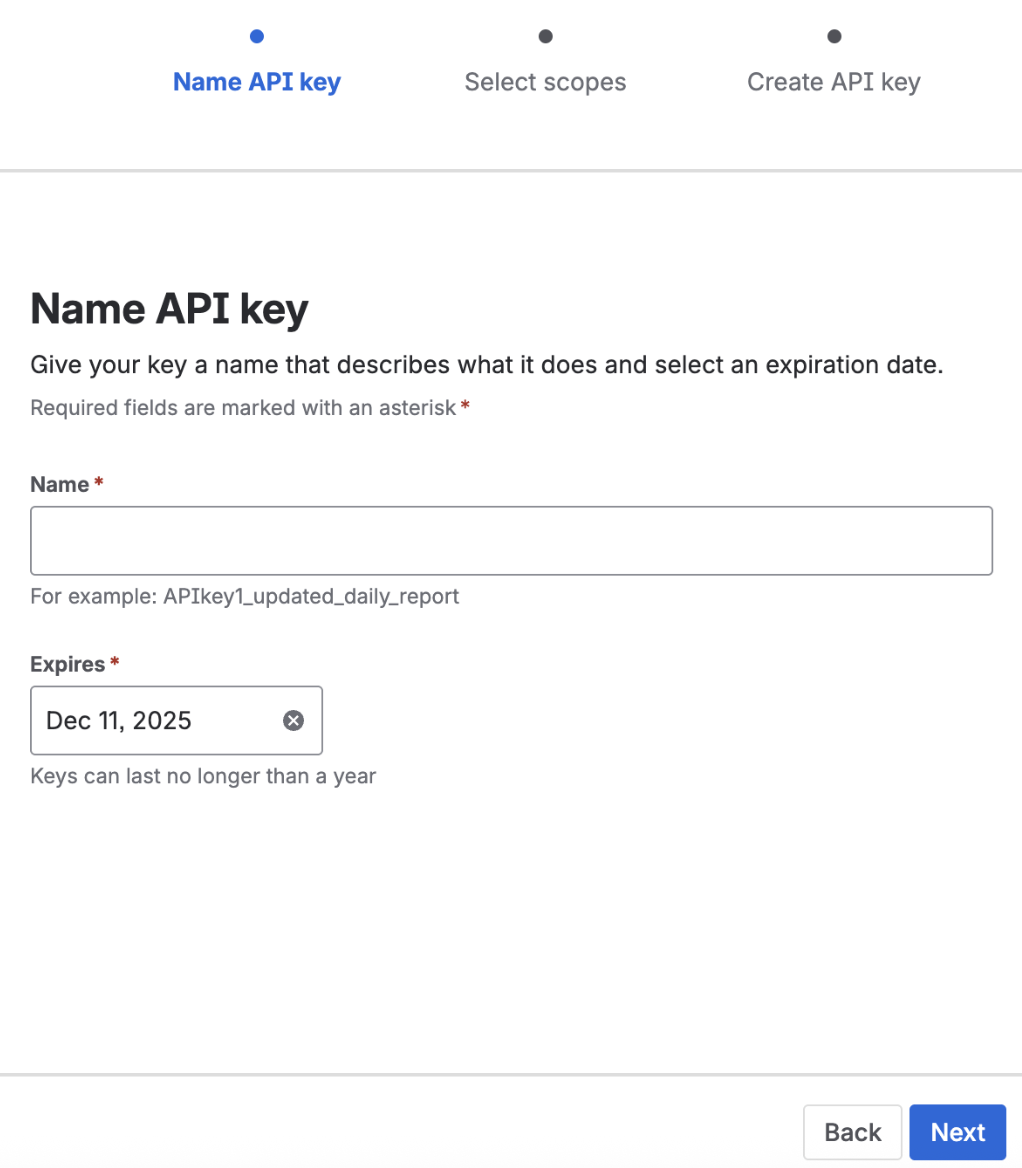Click the blue step dot above Name API key
This screenshot has height=1168, width=1022.
[257, 37]
